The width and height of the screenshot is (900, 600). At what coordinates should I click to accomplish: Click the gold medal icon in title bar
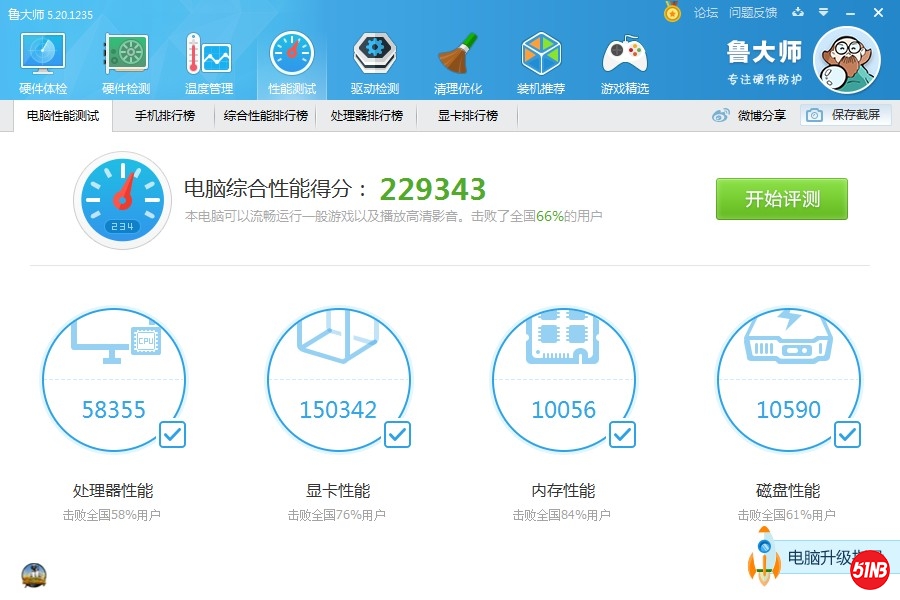673,13
